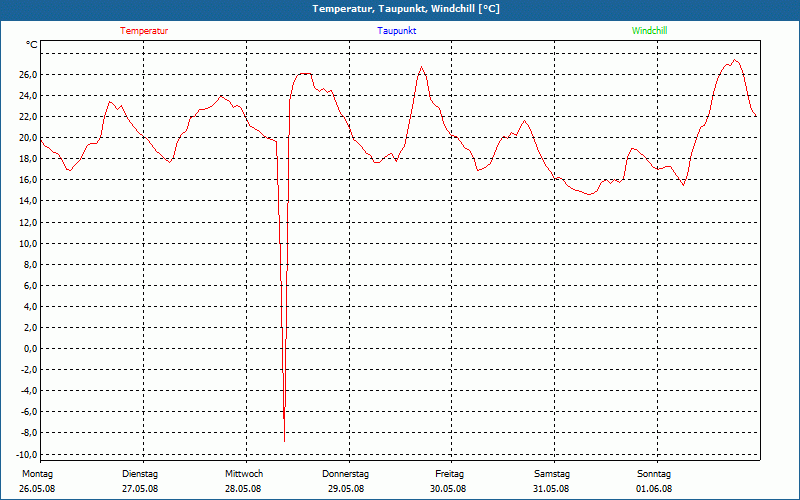This screenshot has height=500, width=800.
Task: Click the -8,0 y-axis value
Action: click(x=29, y=433)
